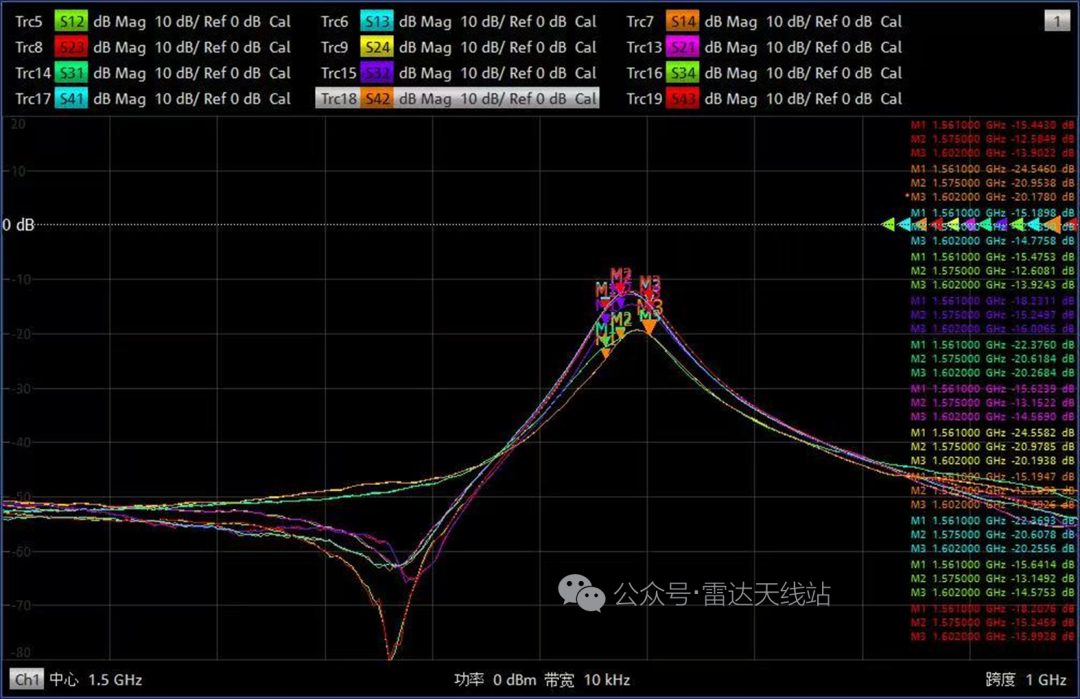Click the span 1 GHz readout
The height and width of the screenshot is (699, 1080).
pos(1026,680)
